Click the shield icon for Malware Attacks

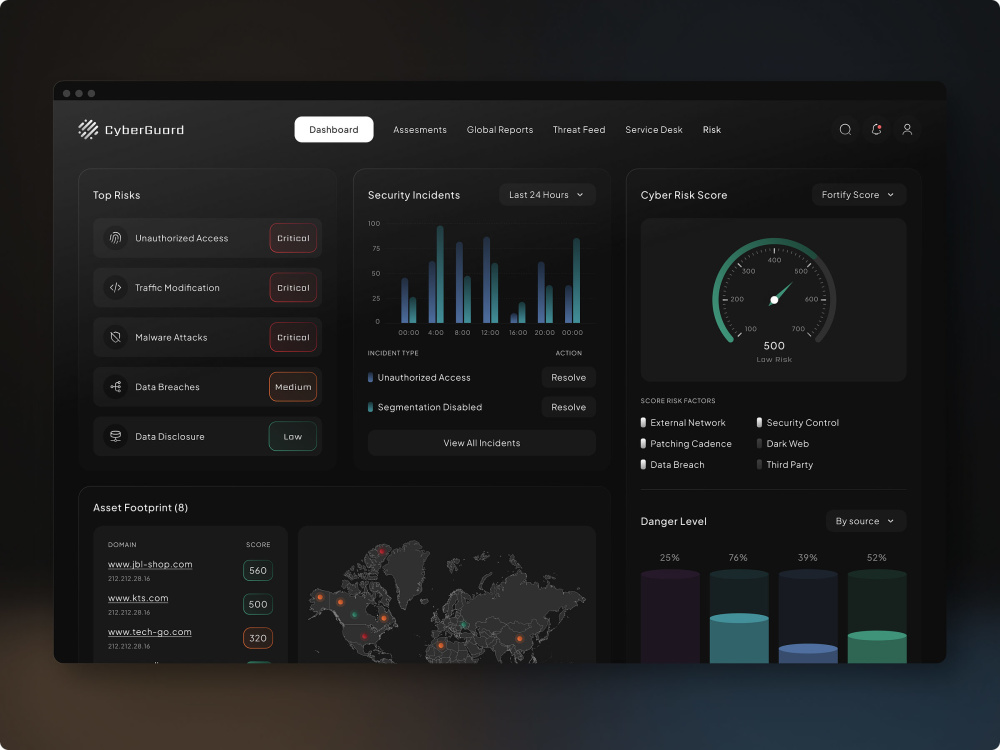[x=115, y=337]
